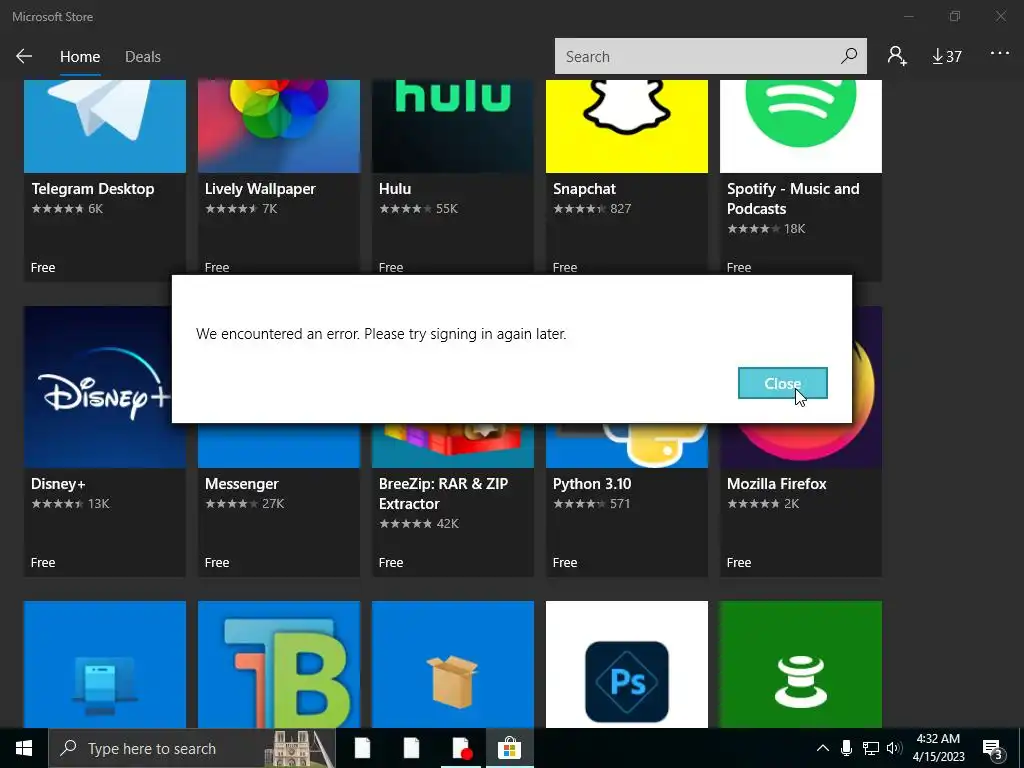This screenshot has width=1024, height=768.
Task: Open the Python 3.10 logo tile
Action: [x=627, y=445]
